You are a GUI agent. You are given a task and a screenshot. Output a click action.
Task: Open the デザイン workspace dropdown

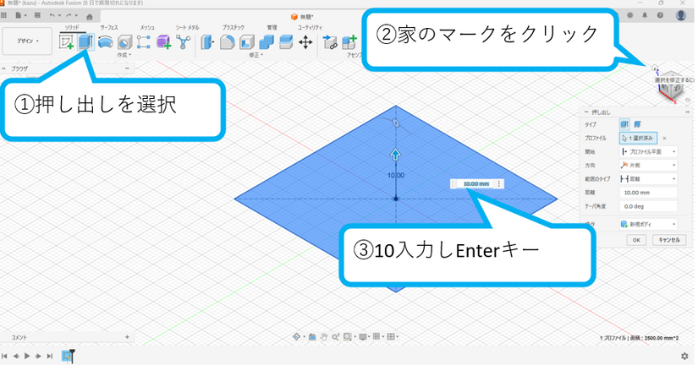(x=27, y=41)
